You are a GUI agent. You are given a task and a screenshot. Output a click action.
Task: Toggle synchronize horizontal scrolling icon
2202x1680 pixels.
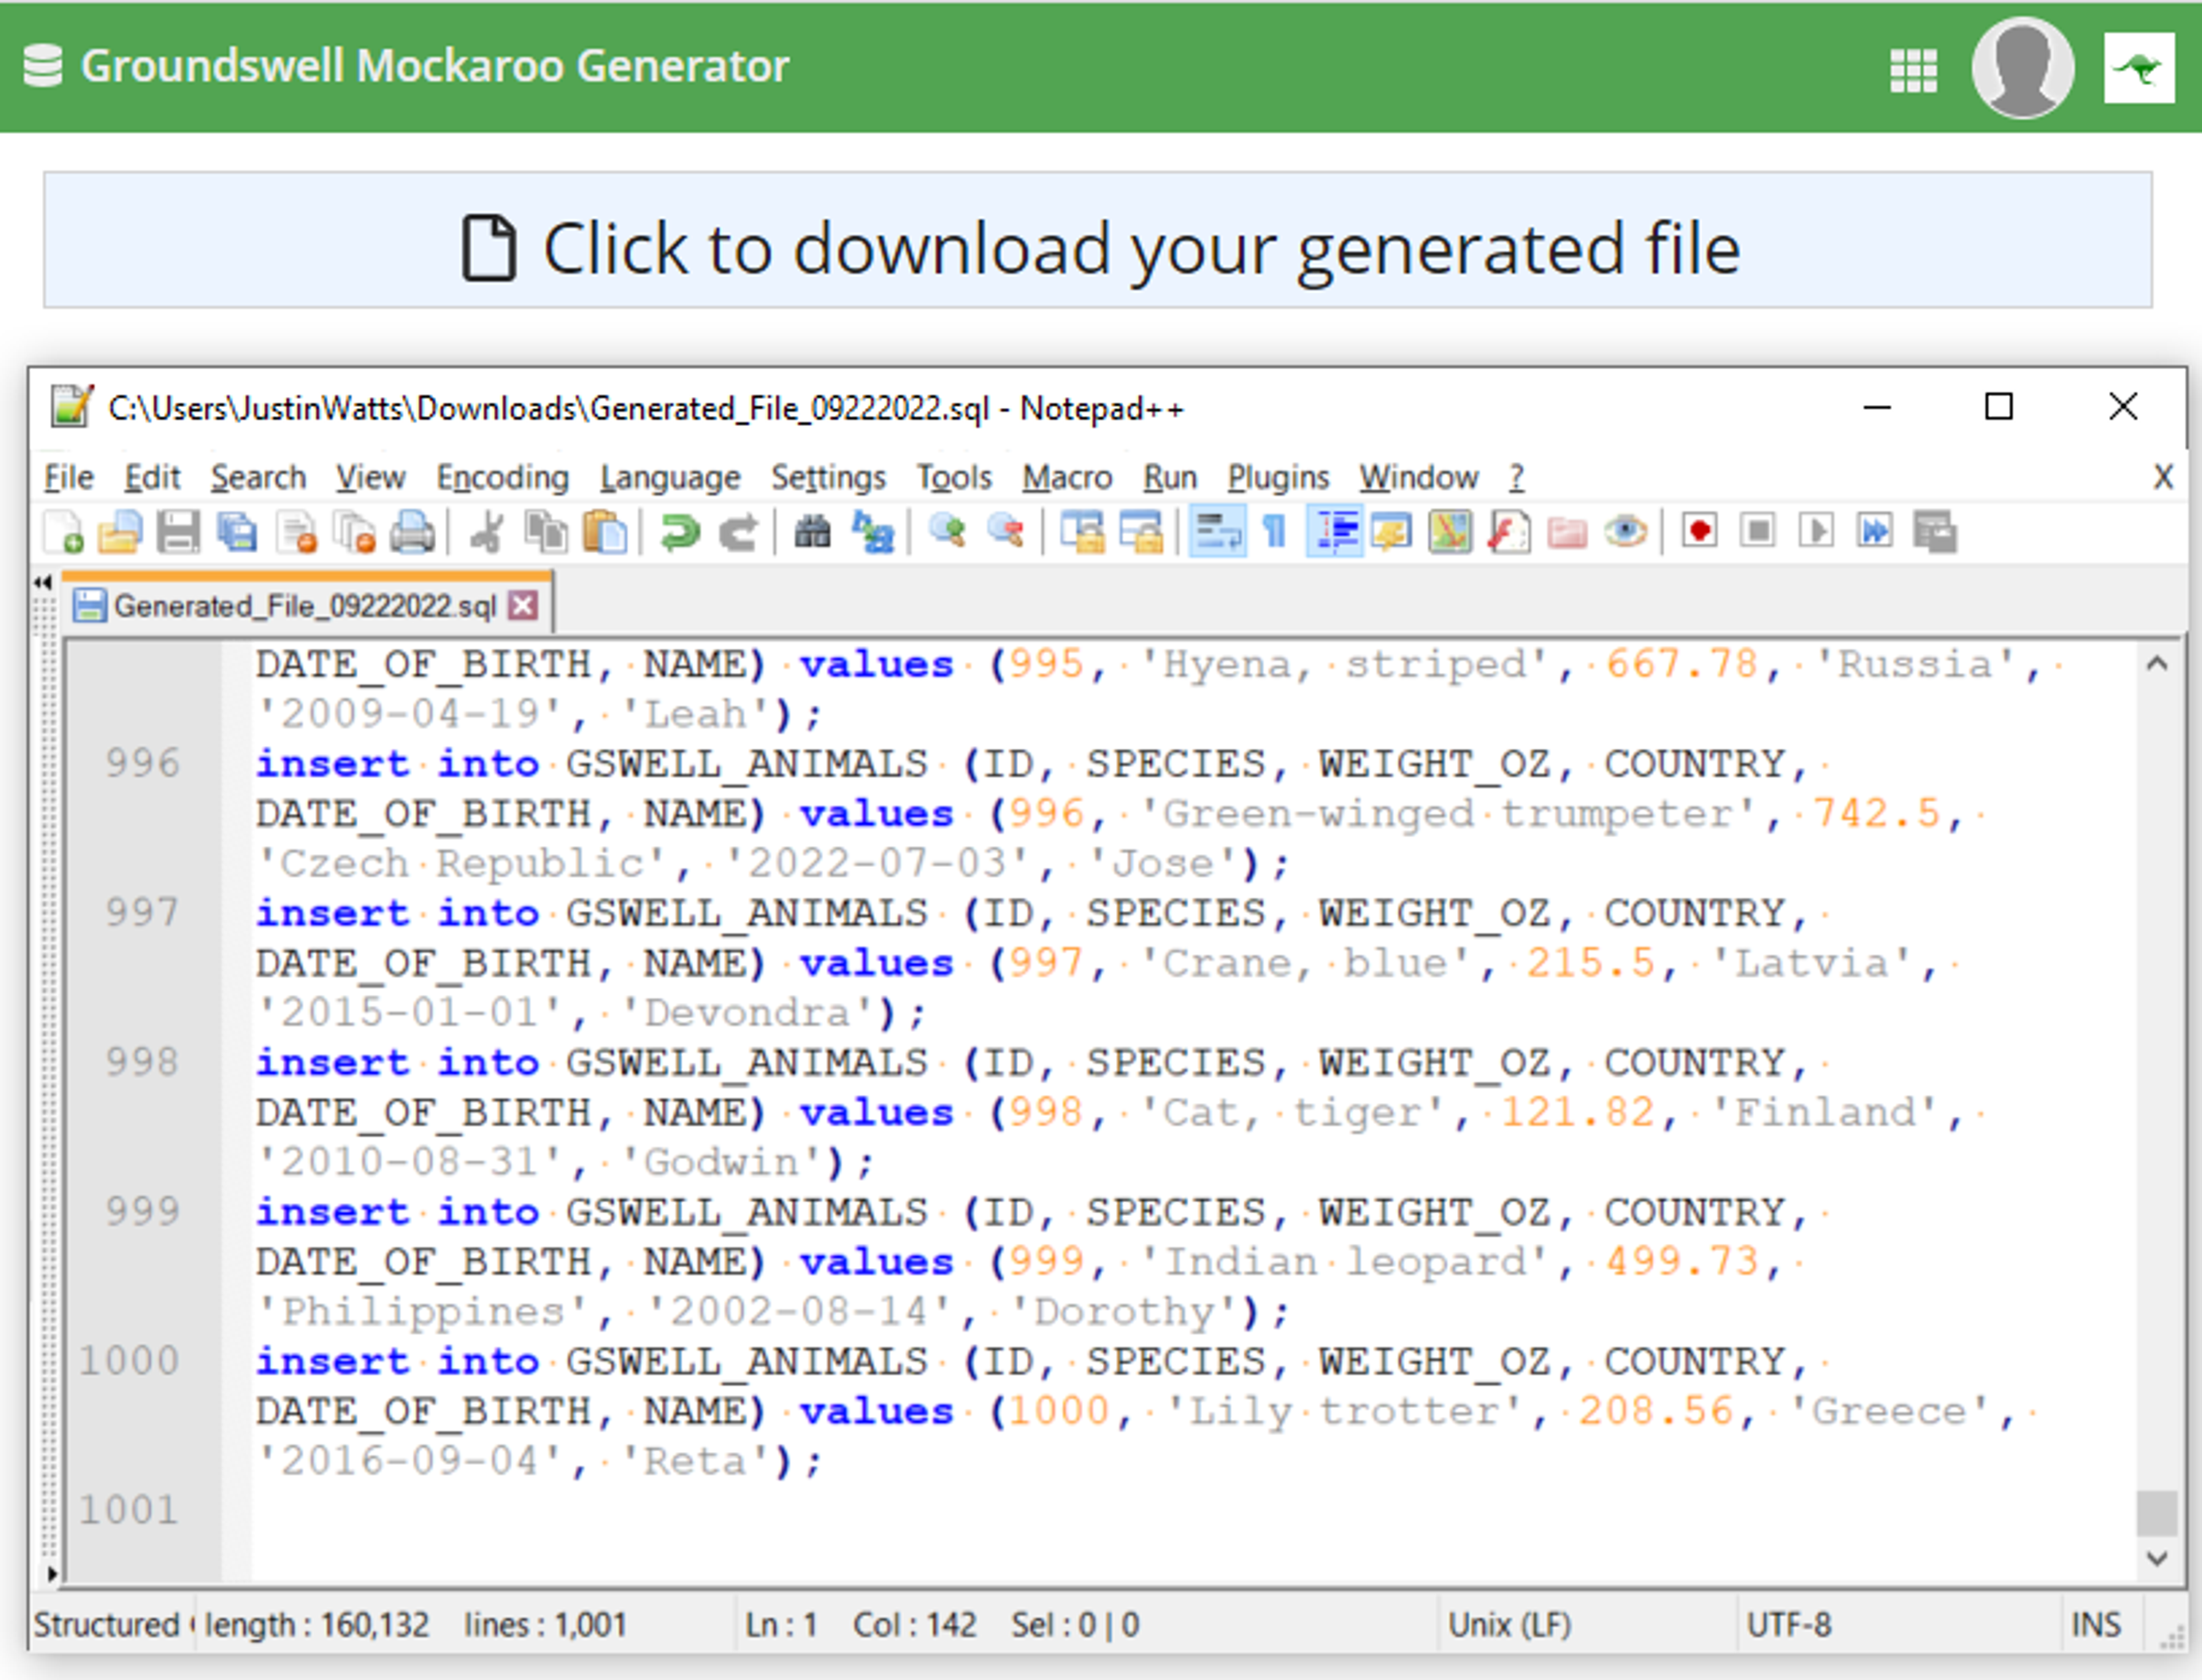pos(1141,532)
